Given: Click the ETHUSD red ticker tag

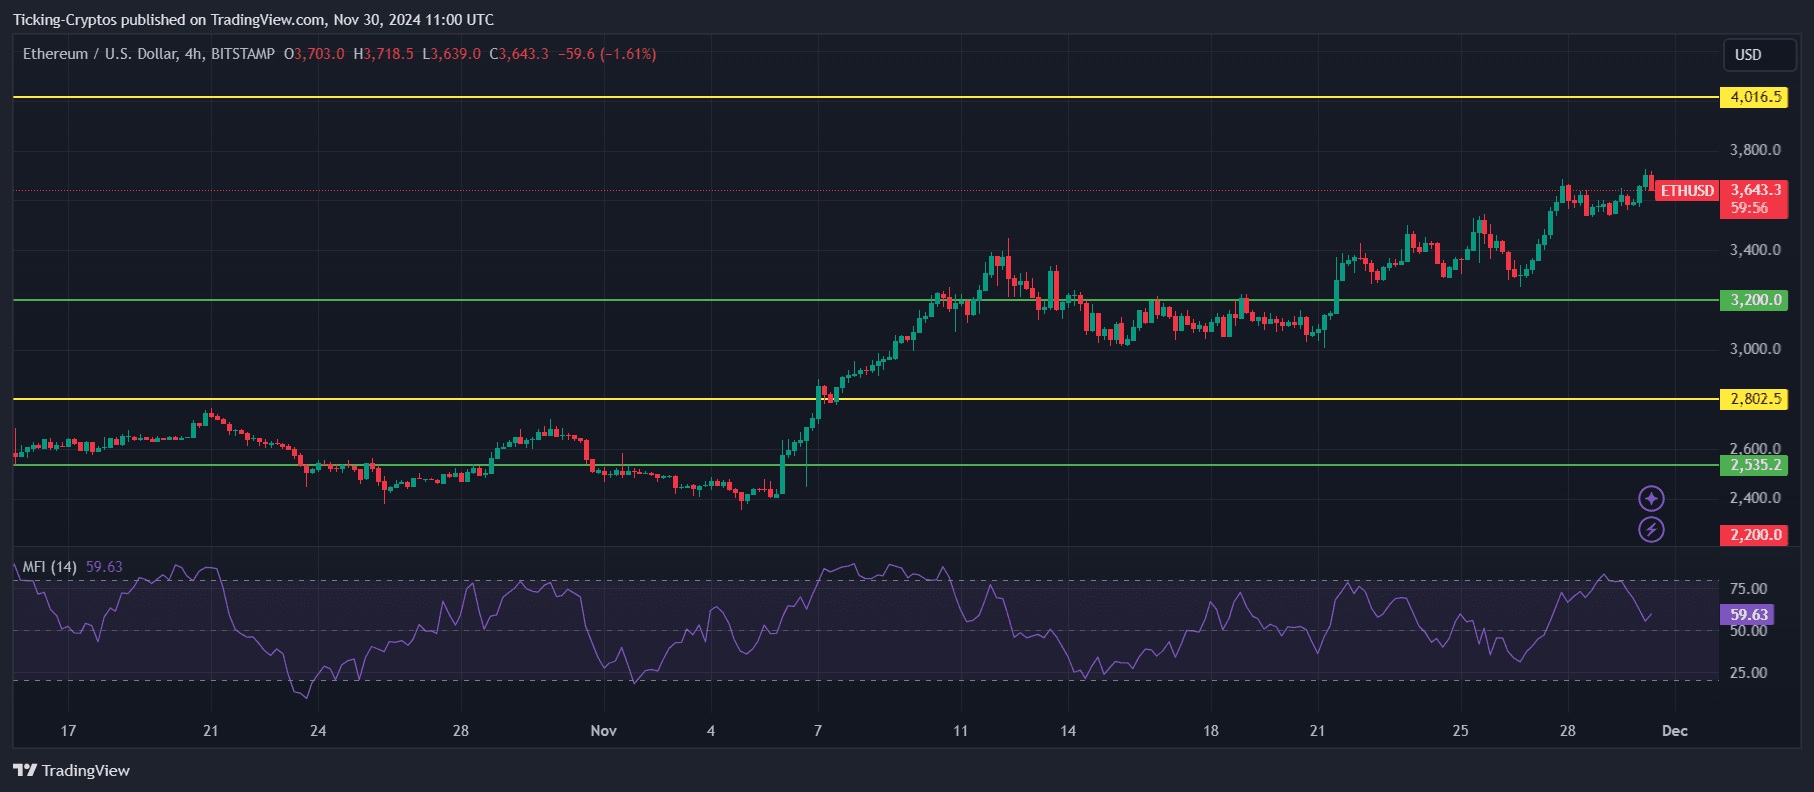Looking at the screenshot, I should coord(1687,190).
